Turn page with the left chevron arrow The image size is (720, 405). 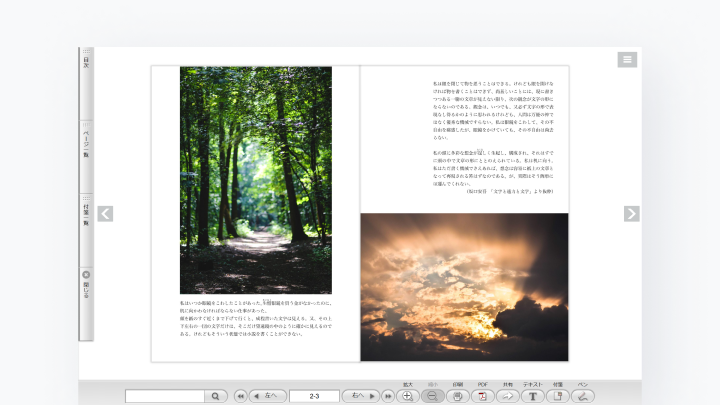click(105, 214)
